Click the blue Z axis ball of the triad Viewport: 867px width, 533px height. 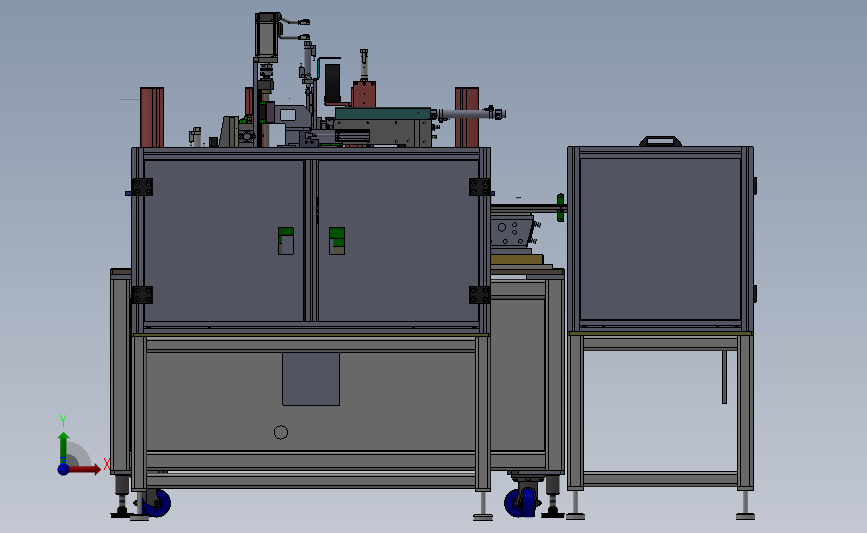[x=64, y=469]
